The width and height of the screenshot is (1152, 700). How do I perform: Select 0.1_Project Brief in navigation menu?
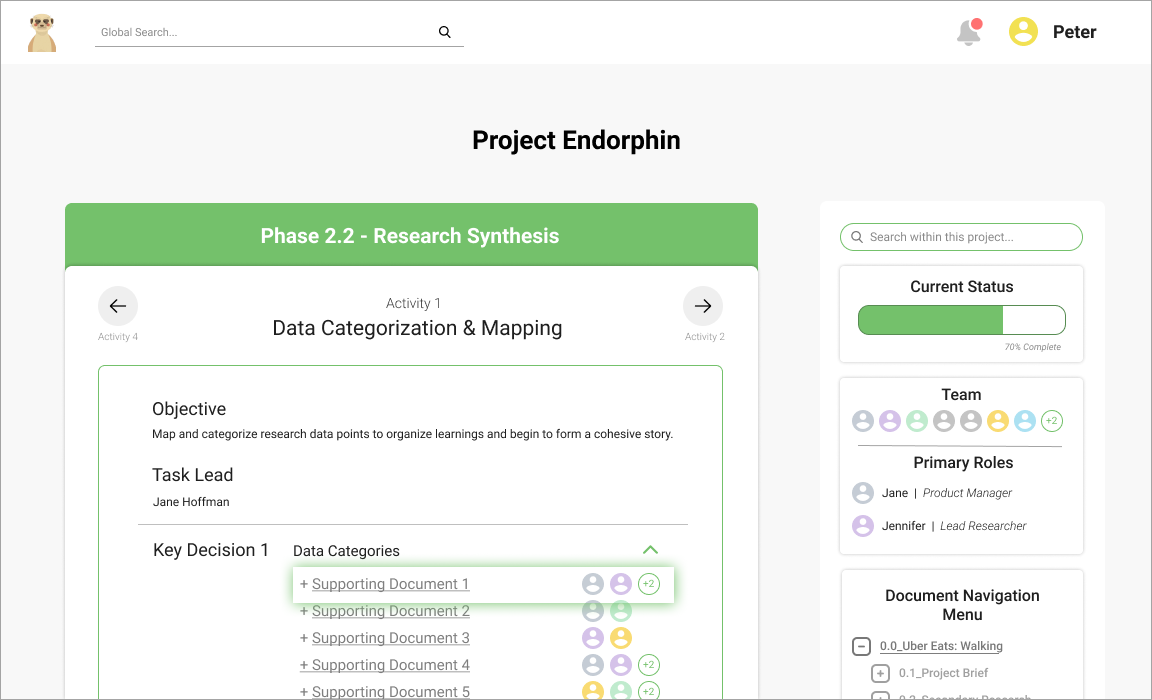[943, 673]
